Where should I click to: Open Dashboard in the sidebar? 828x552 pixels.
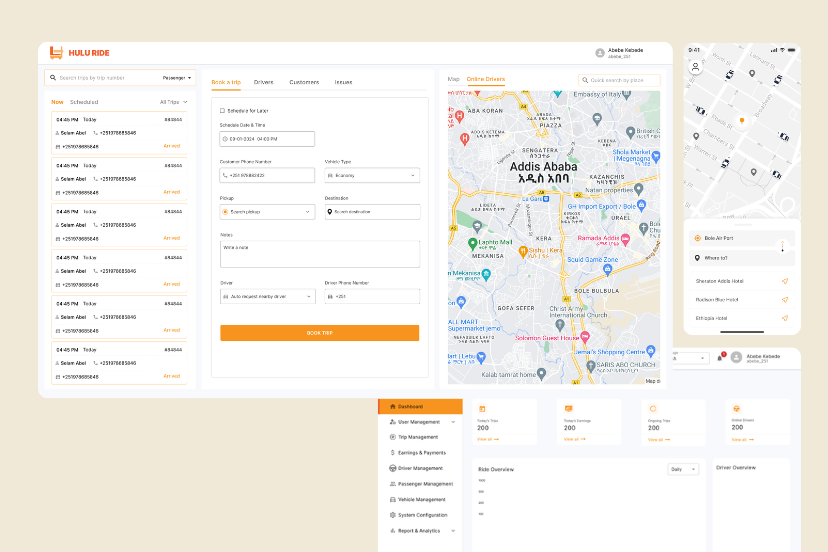(421, 407)
